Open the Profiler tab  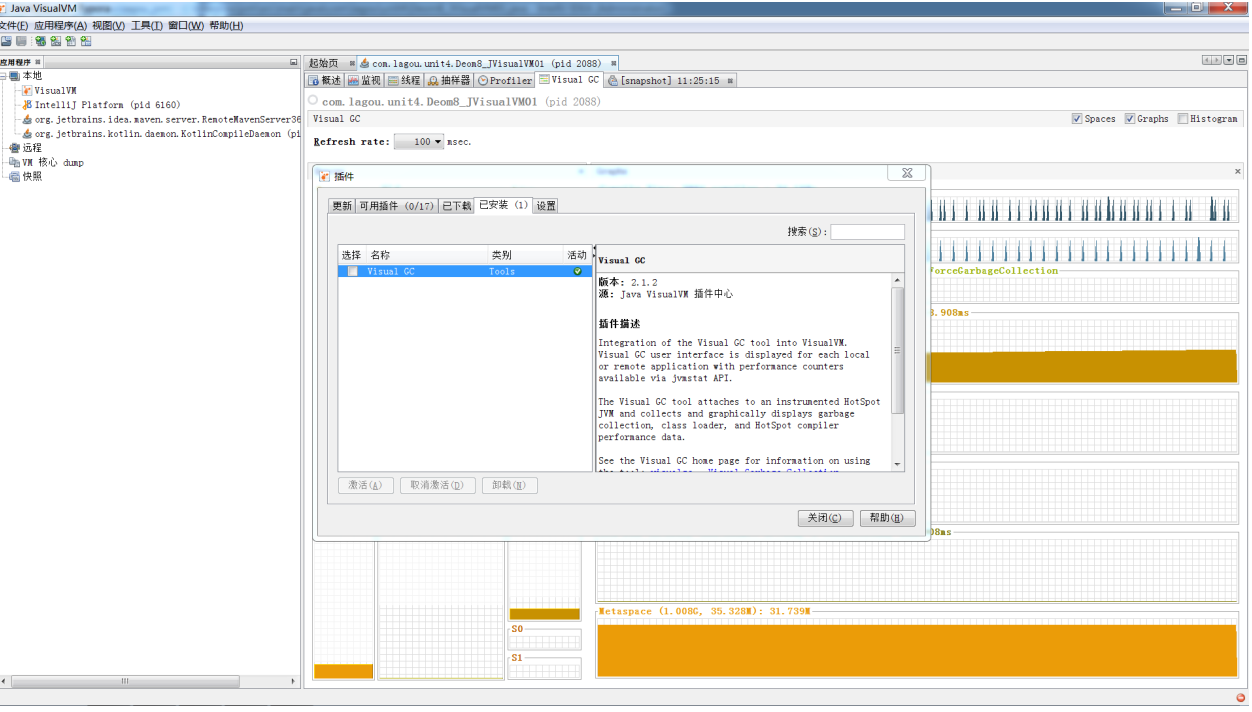click(x=505, y=80)
